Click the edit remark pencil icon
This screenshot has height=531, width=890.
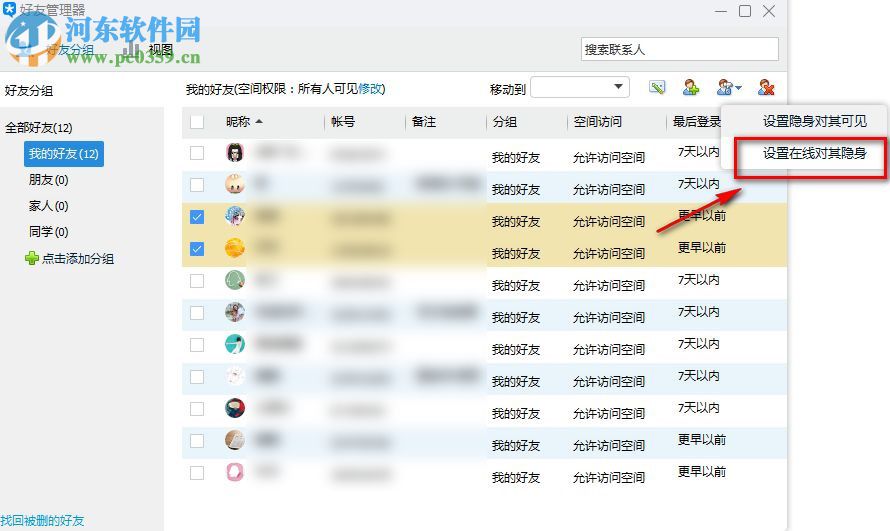pos(657,87)
